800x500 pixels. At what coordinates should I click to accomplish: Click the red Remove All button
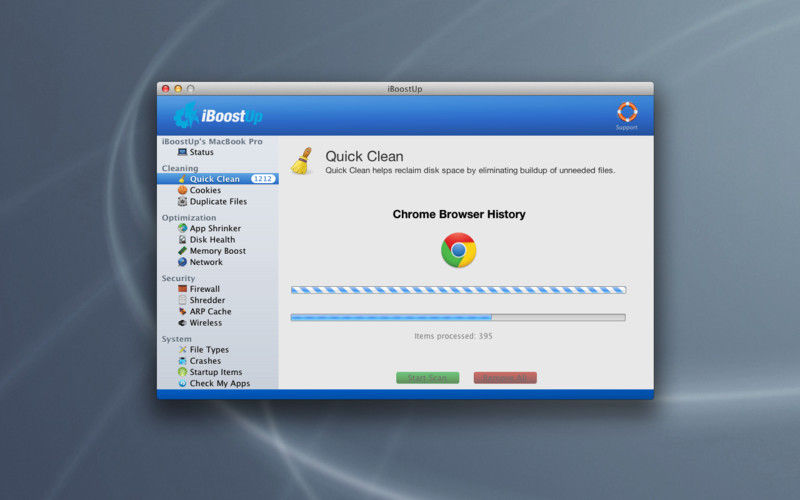click(x=505, y=378)
